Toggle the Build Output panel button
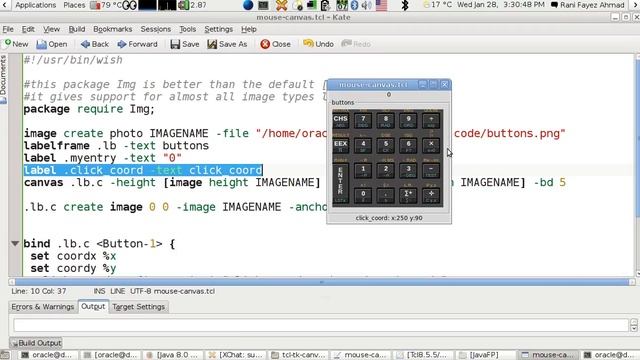This screenshot has height=360, width=640. (x=36, y=343)
